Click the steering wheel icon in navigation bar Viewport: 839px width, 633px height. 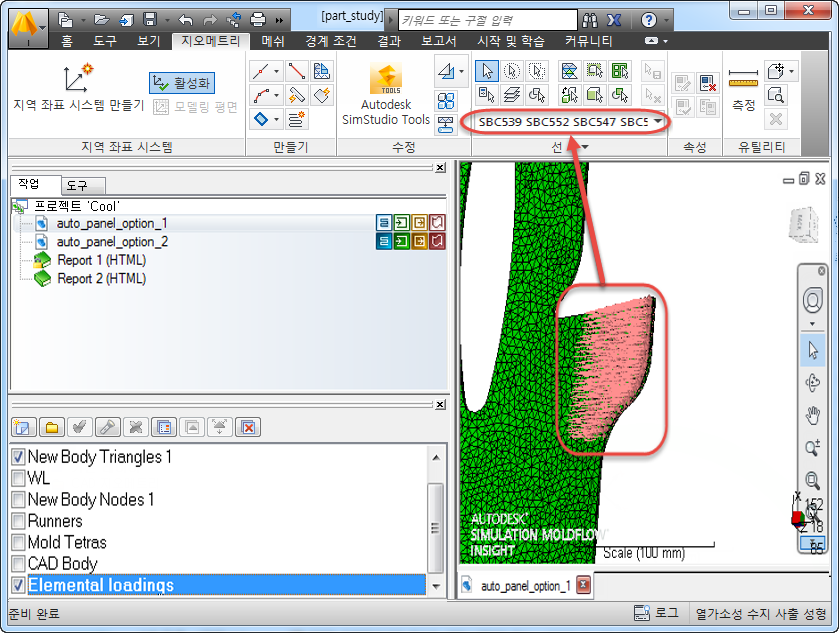tap(812, 300)
